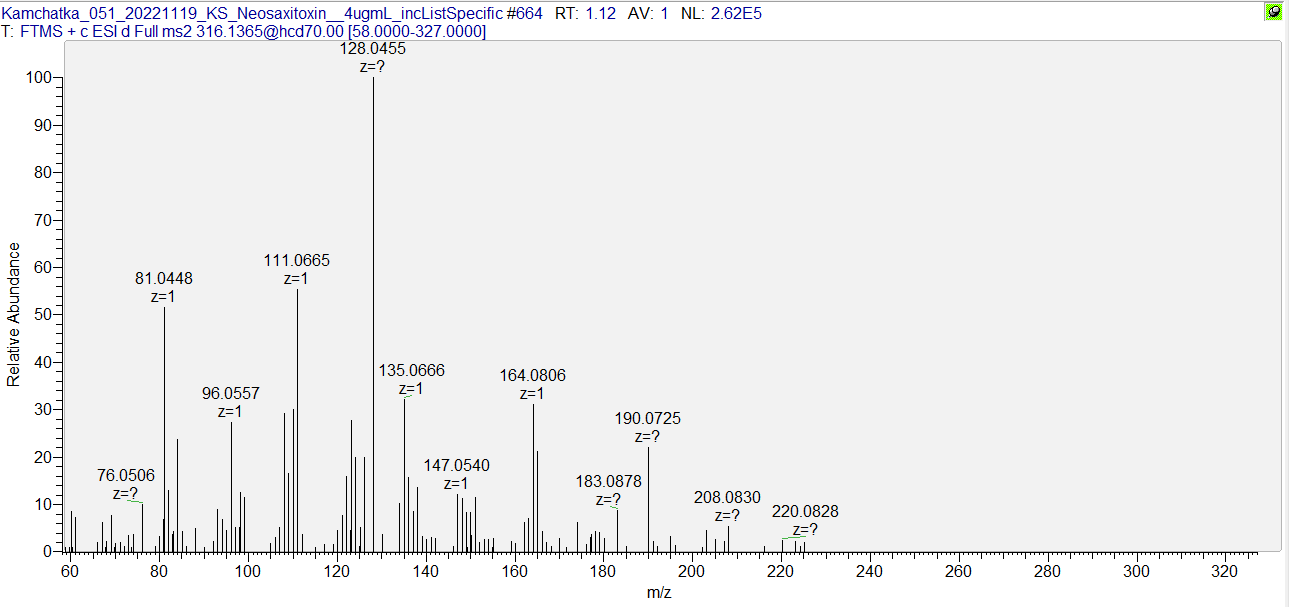
Task: Click the 76.0506 peak label
Action: click(126, 475)
